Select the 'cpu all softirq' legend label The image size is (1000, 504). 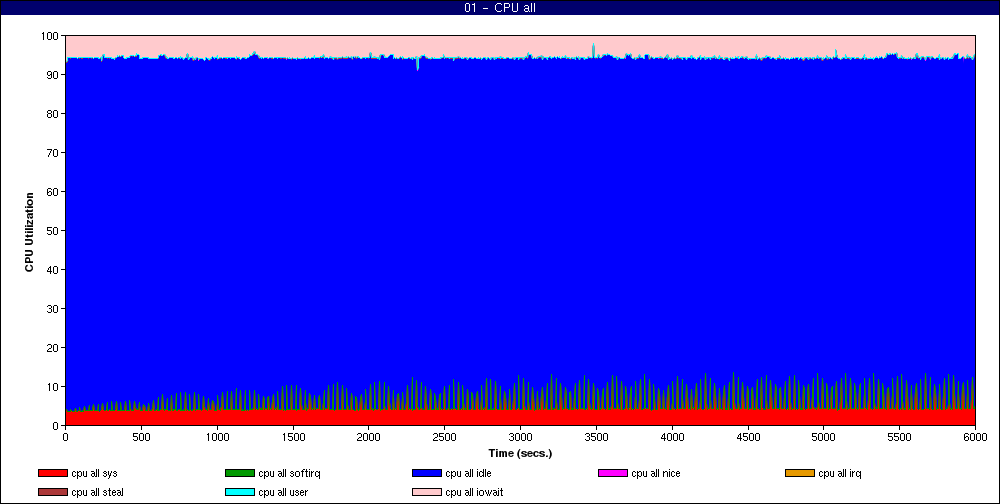click(x=290, y=473)
